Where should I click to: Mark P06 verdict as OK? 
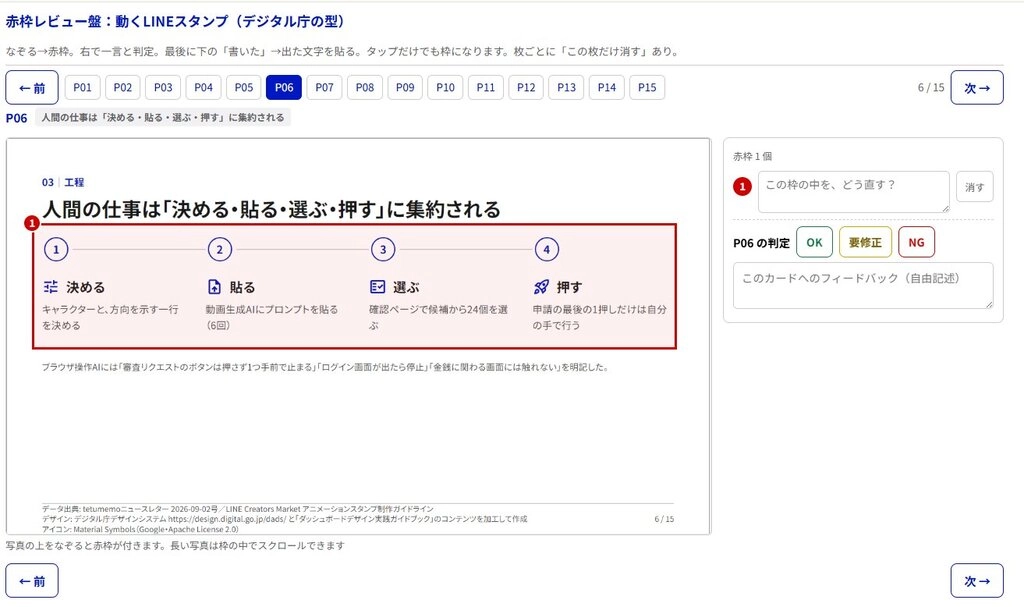tap(814, 242)
